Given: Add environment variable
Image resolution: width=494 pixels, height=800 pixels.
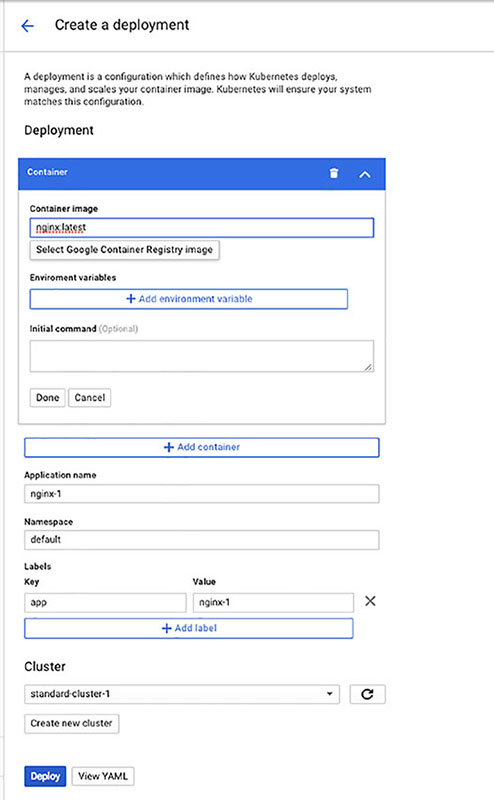Looking at the screenshot, I should tap(189, 299).
